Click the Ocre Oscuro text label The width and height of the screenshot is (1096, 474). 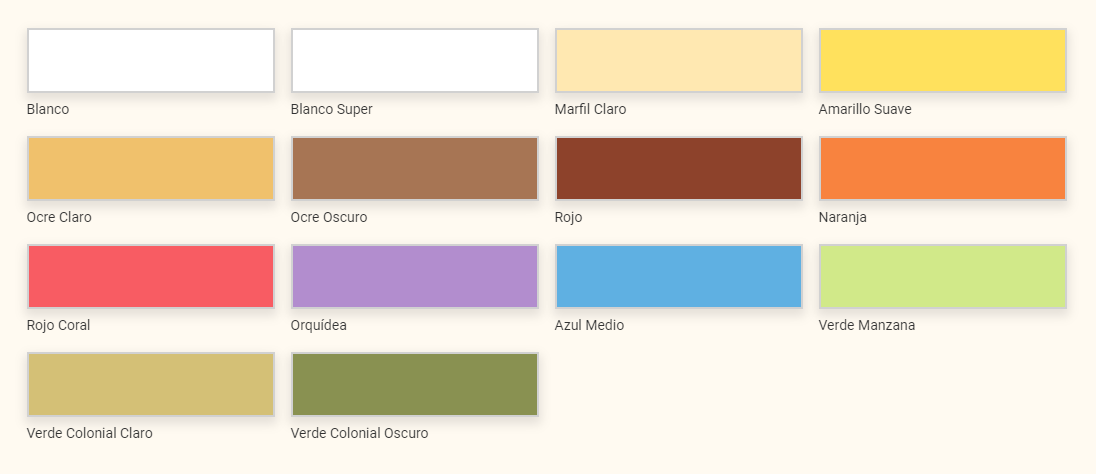pos(329,217)
